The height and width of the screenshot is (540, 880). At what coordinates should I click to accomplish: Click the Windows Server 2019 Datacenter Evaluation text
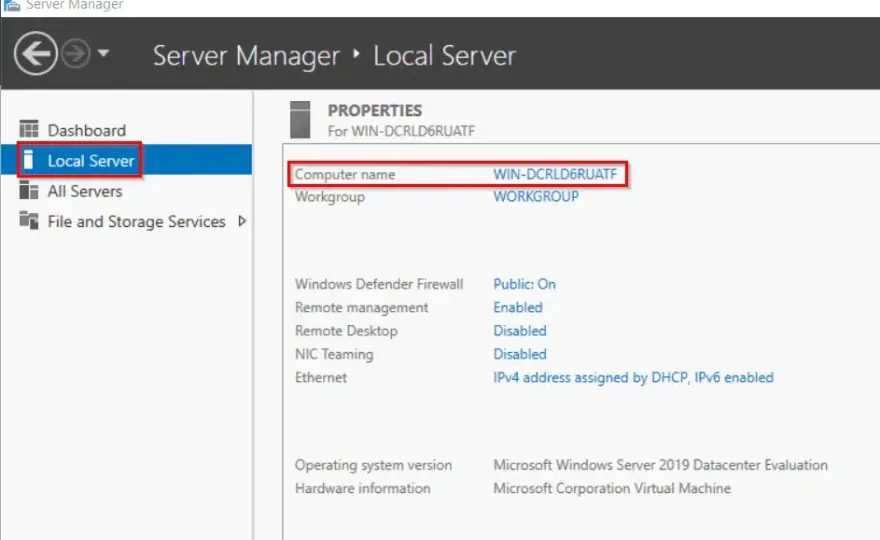(x=660, y=465)
